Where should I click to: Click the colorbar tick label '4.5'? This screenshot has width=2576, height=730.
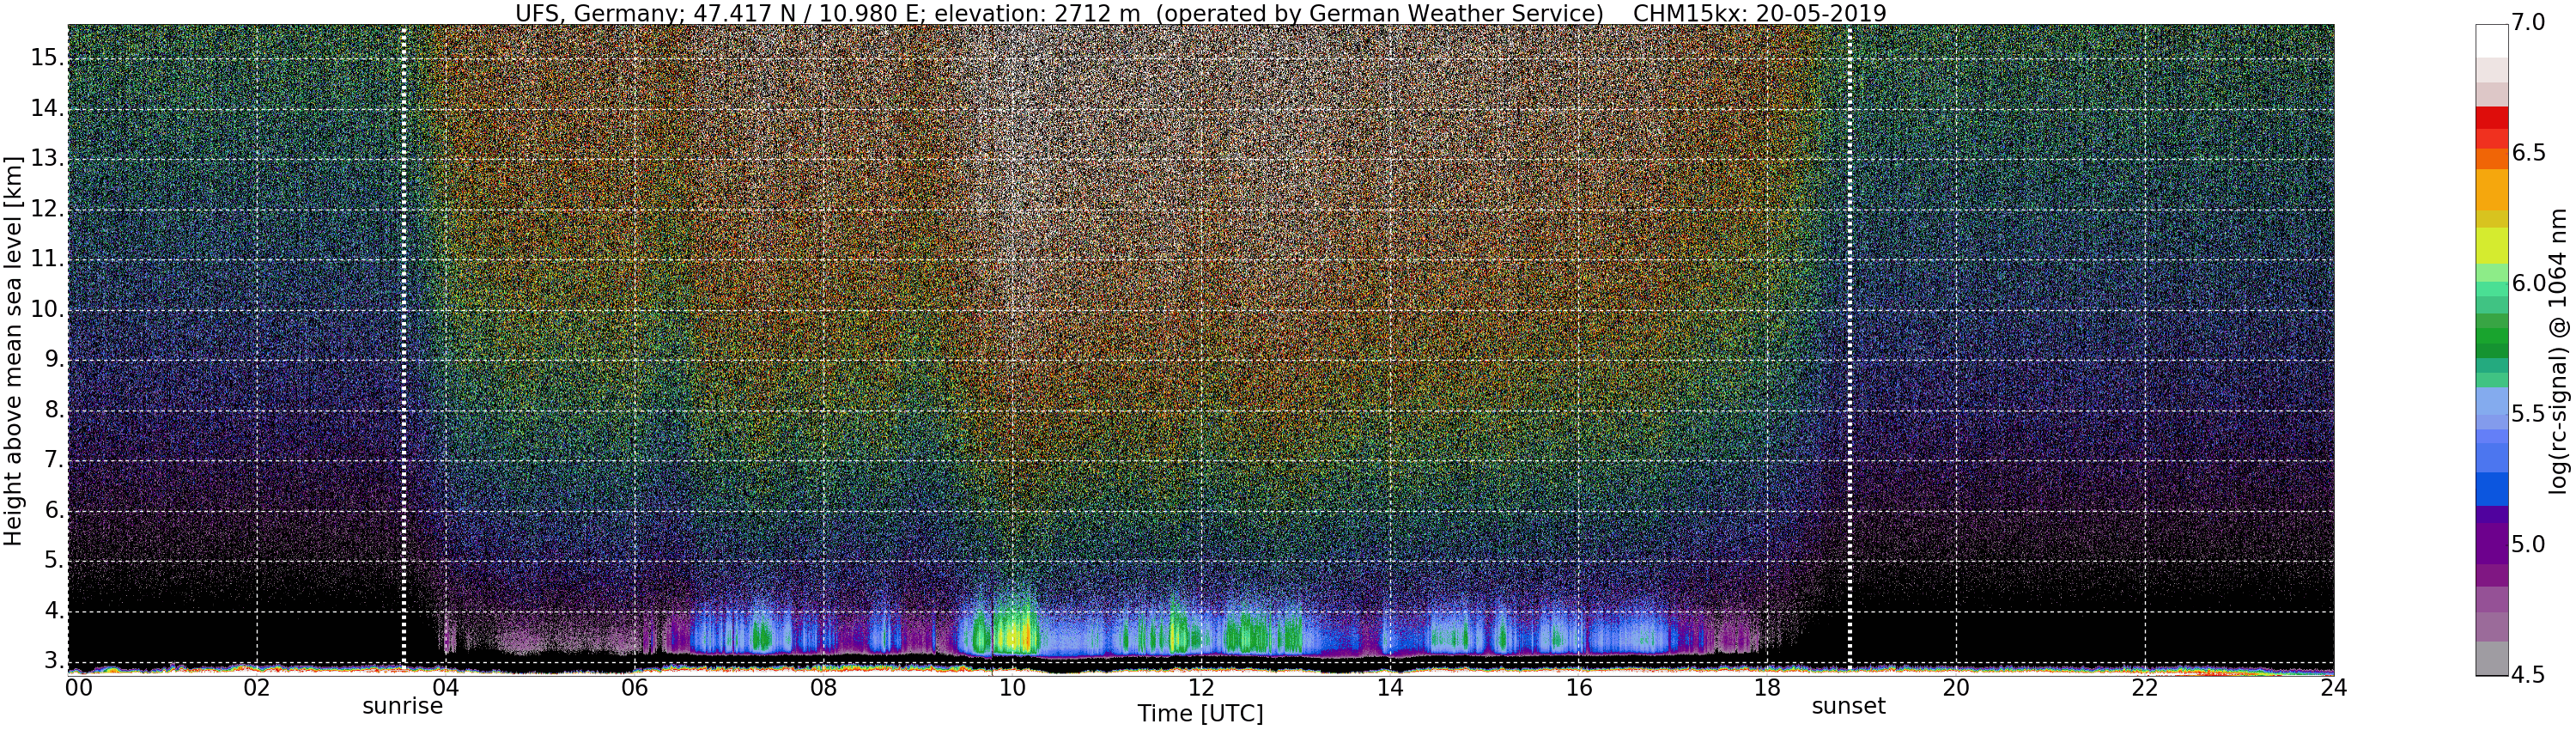pyautogui.click(x=2530, y=675)
